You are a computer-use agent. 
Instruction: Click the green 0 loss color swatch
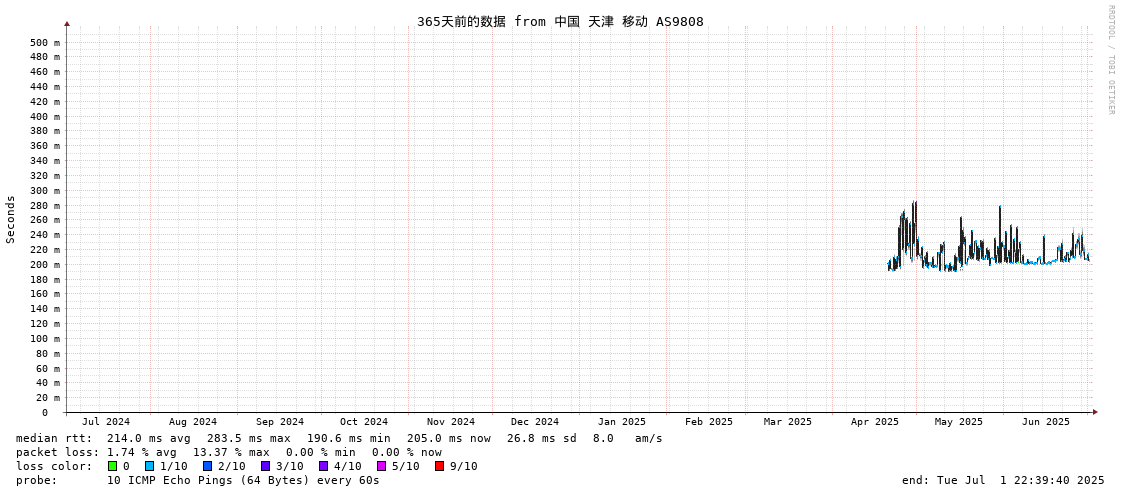coord(112,466)
